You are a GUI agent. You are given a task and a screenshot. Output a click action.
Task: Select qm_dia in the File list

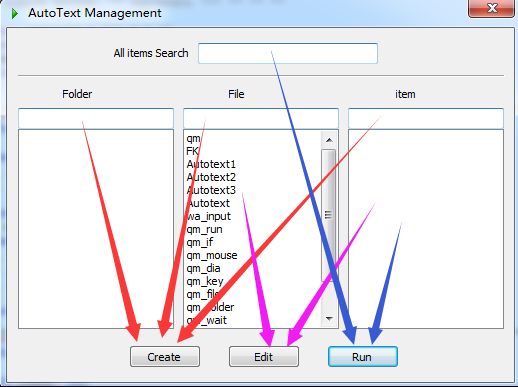(203, 268)
